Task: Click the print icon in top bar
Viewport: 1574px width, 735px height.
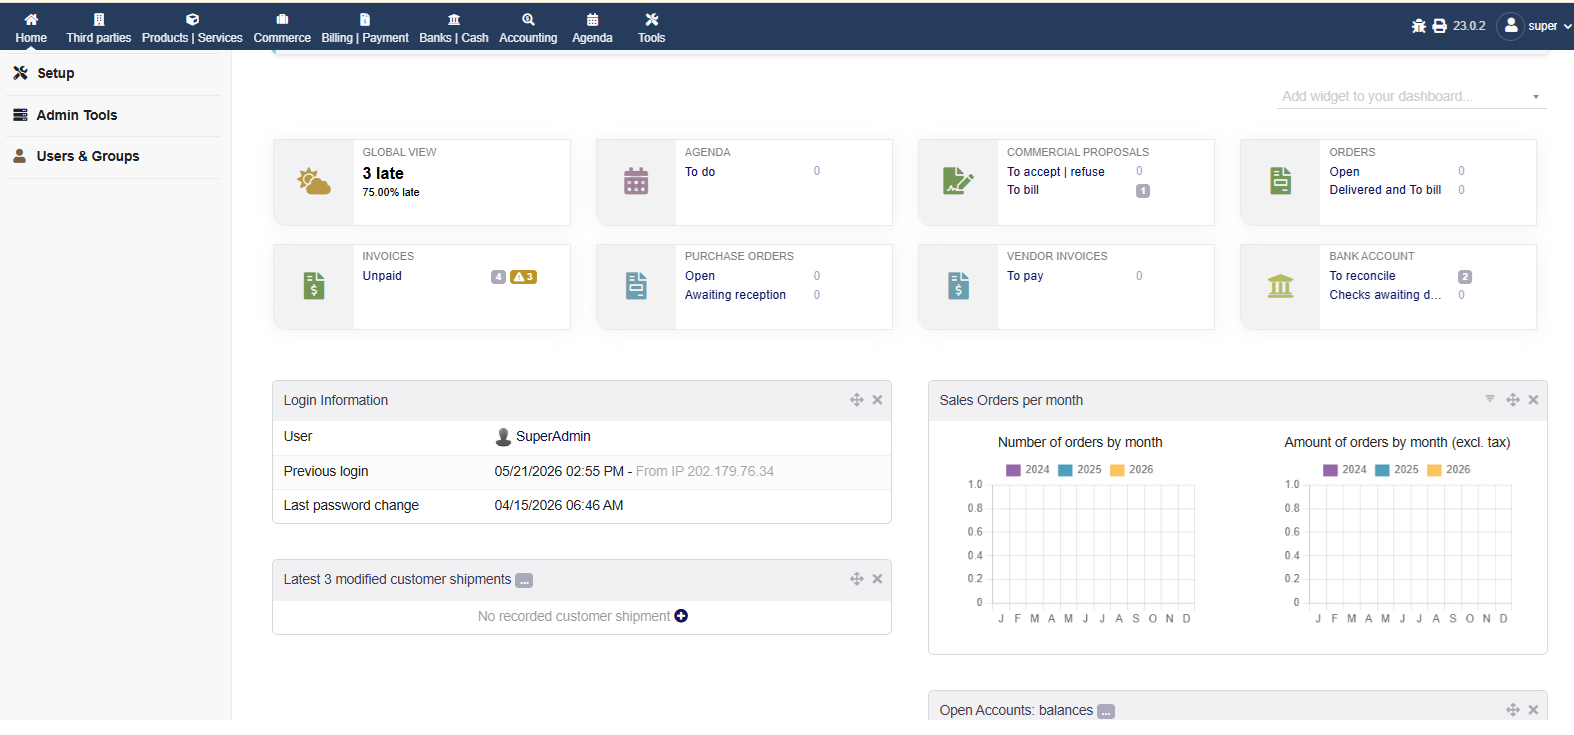Action: (1439, 26)
